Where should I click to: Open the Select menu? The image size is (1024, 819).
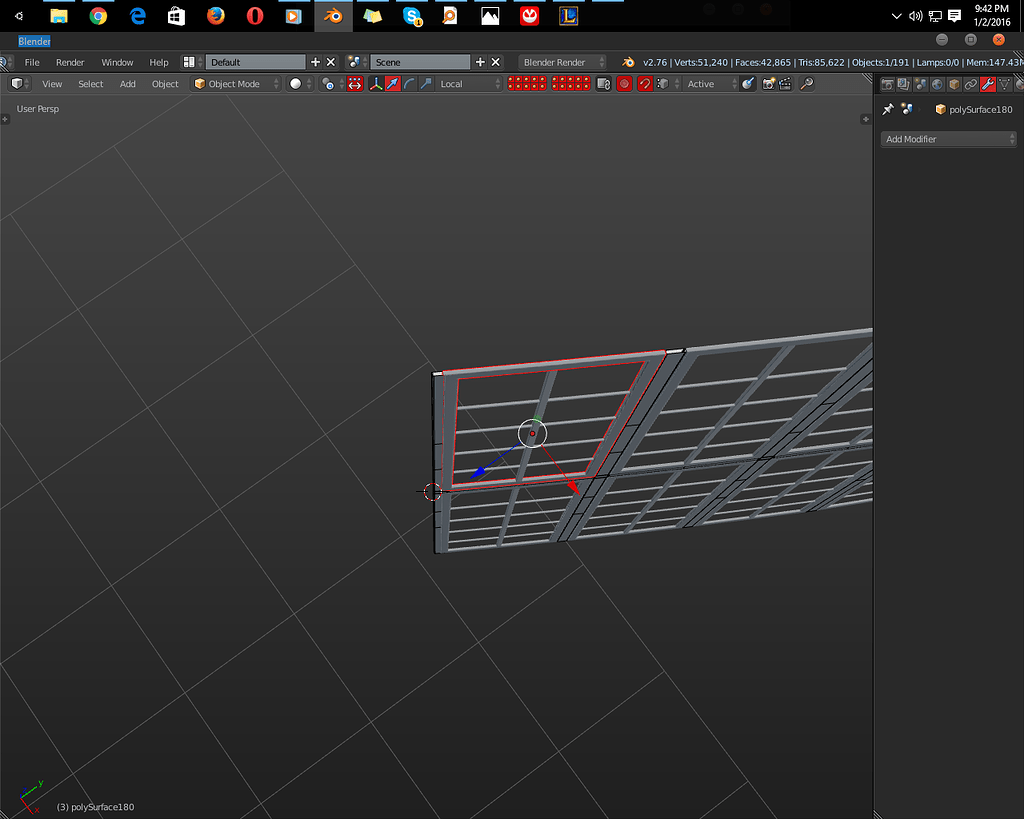[91, 84]
